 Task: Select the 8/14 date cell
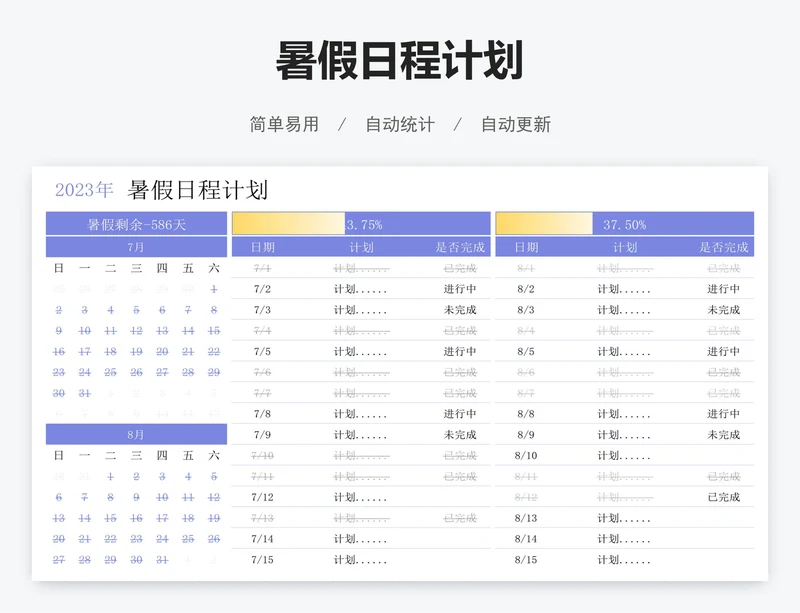point(526,539)
